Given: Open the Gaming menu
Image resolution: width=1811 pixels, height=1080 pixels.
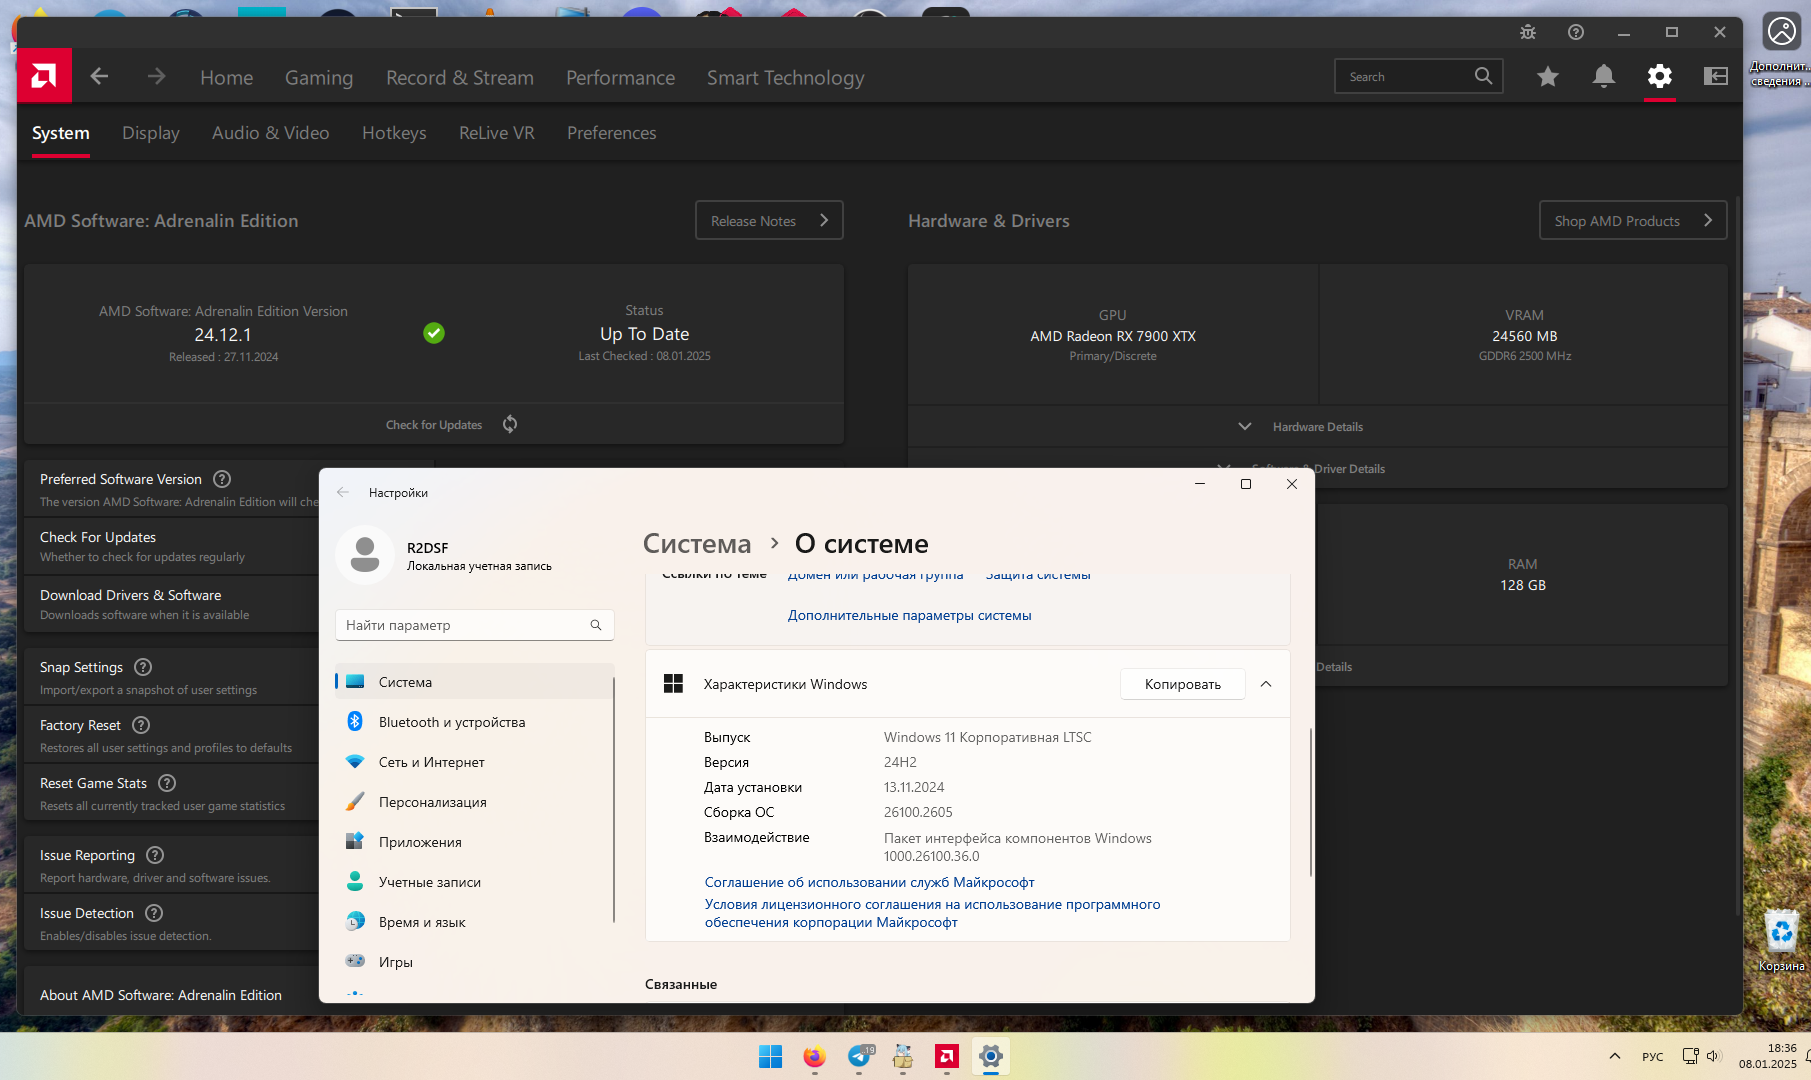Looking at the screenshot, I should [x=319, y=77].
